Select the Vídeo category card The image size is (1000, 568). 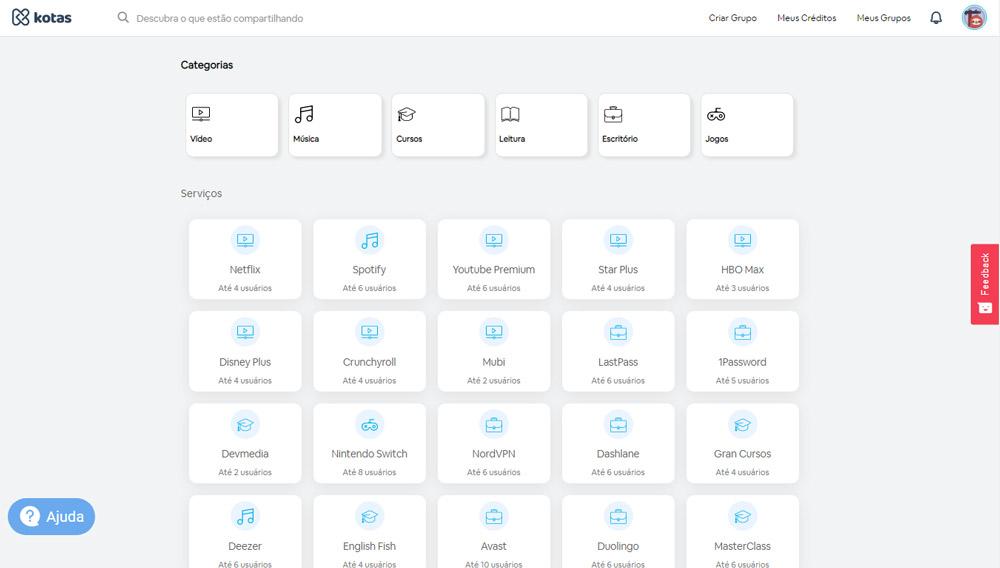(232, 125)
